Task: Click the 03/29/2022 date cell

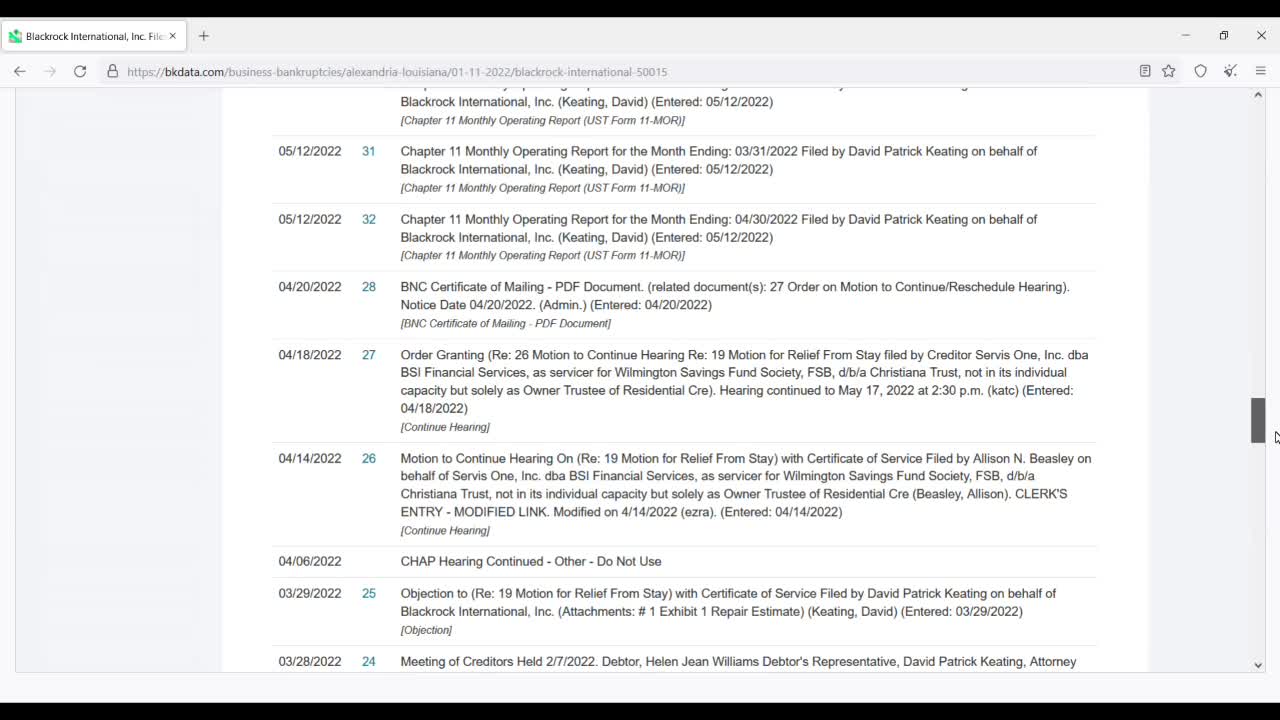Action: (x=310, y=593)
